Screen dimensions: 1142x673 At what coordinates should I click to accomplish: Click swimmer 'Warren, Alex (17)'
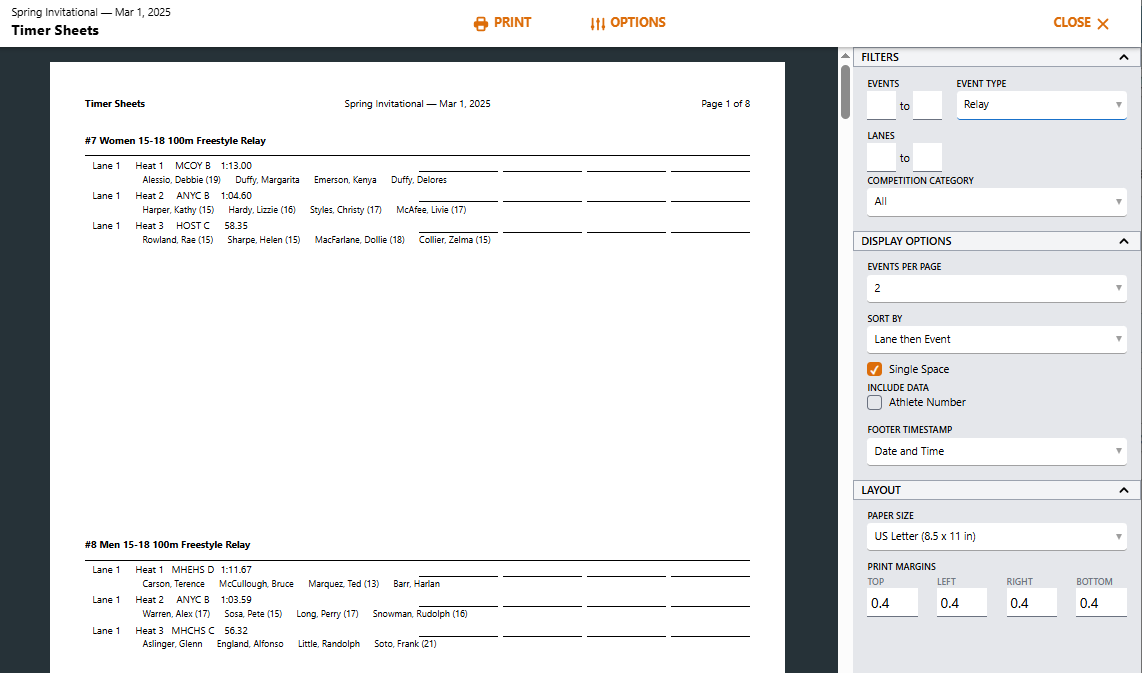(176, 614)
